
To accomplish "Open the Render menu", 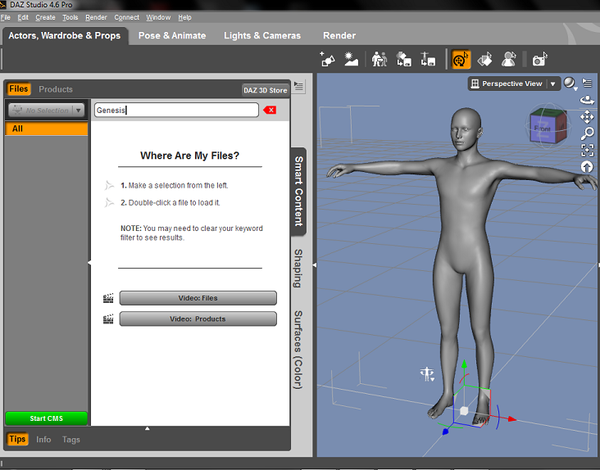I will [x=96, y=18].
